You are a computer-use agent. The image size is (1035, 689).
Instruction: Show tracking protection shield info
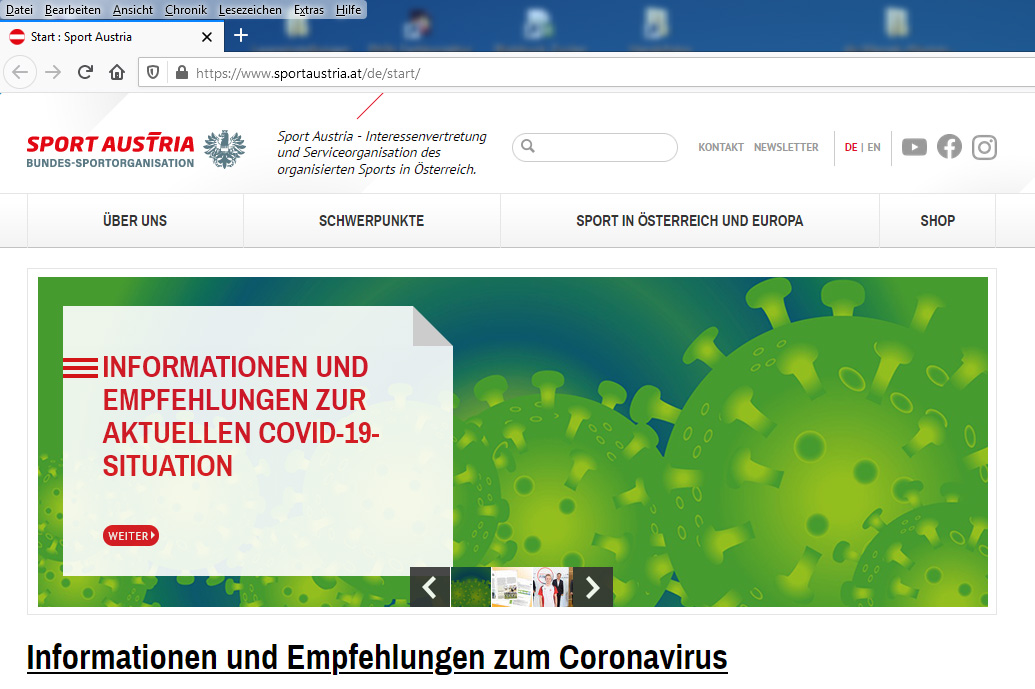152,73
